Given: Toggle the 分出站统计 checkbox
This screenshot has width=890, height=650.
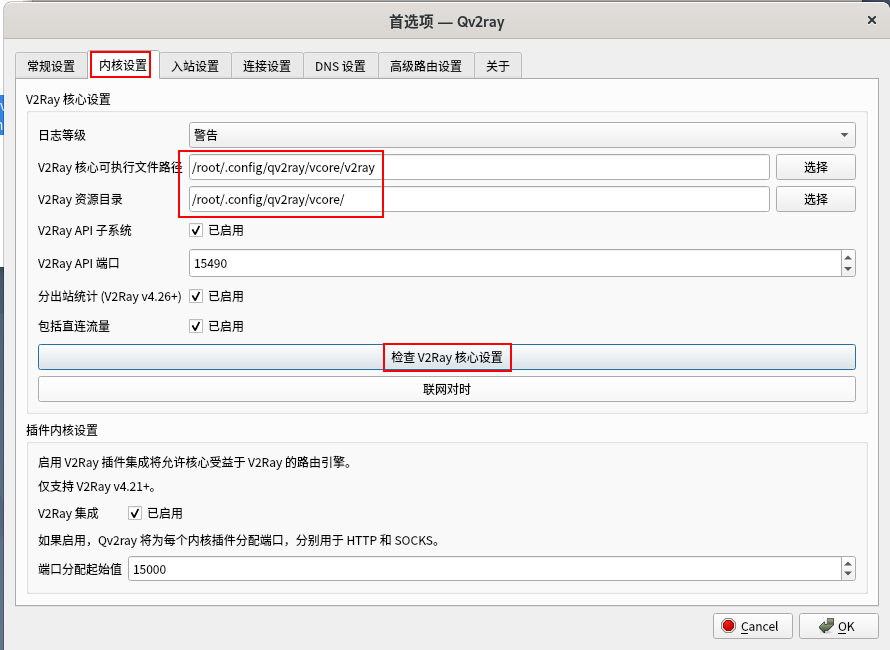Looking at the screenshot, I should [x=196, y=296].
